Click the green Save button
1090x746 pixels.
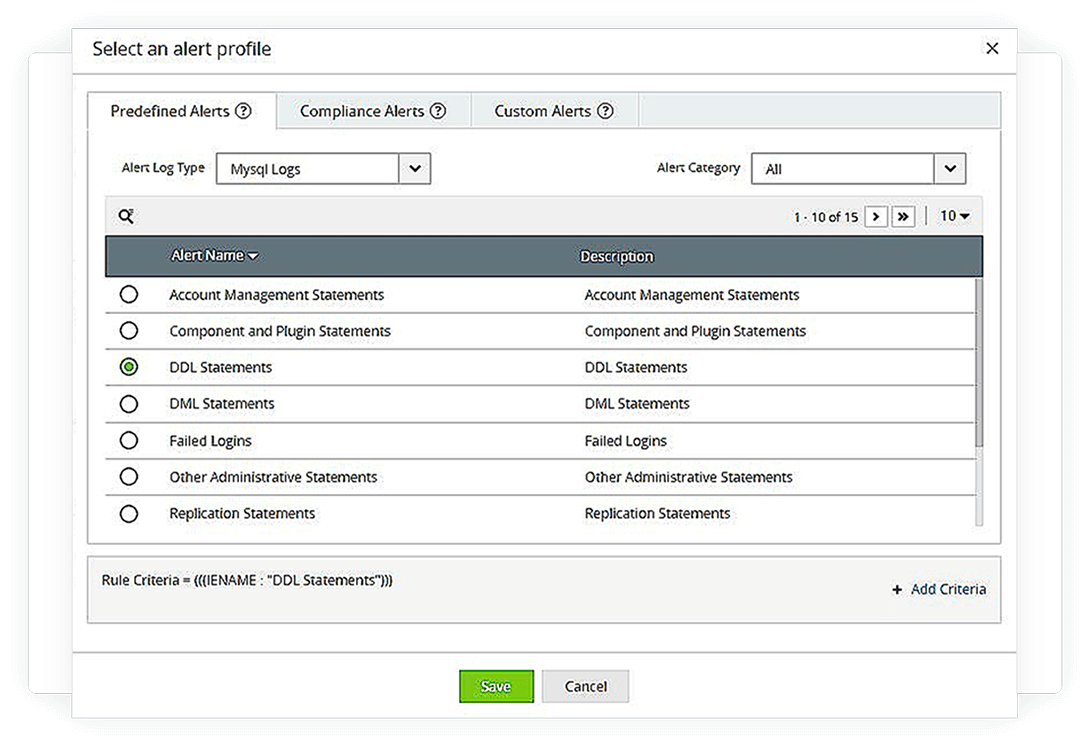(496, 686)
